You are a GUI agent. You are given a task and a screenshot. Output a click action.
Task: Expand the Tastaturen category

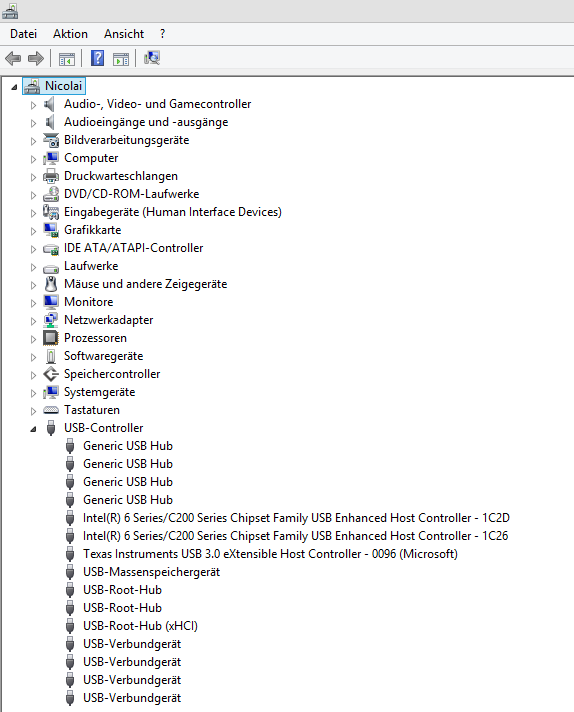(x=33, y=411)
